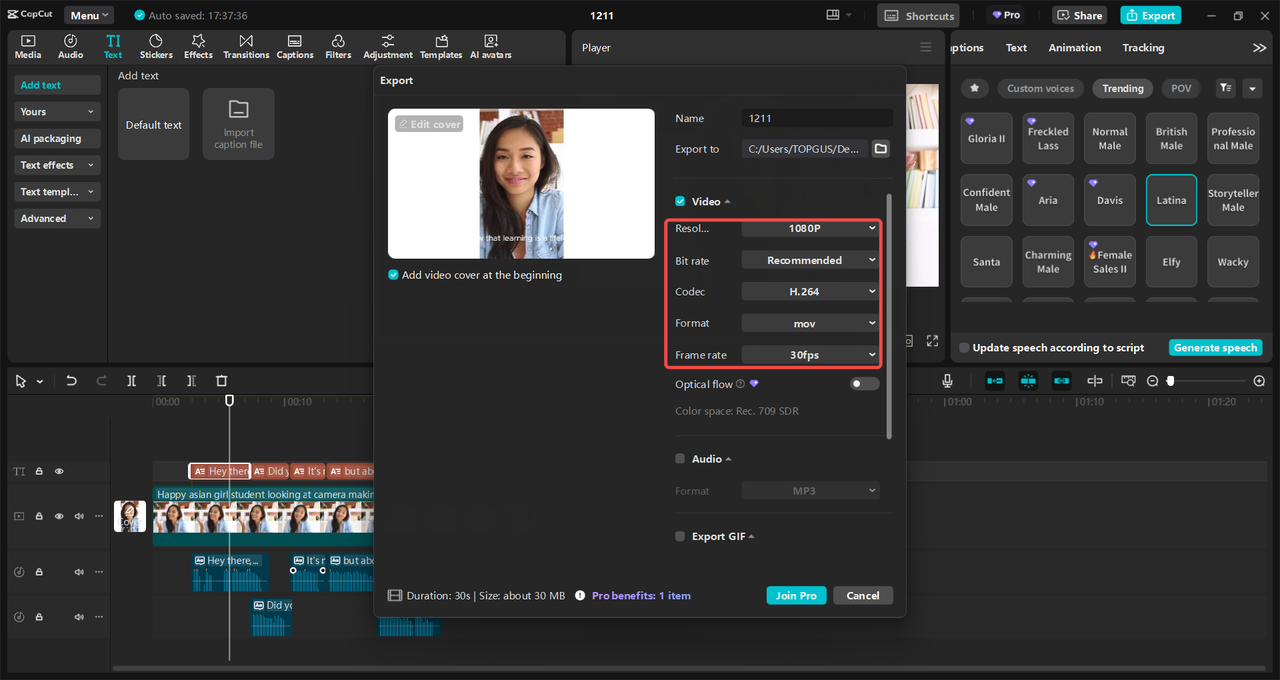Mute the main video track speaker
The image size is (1280, 680).
(79, 516)
